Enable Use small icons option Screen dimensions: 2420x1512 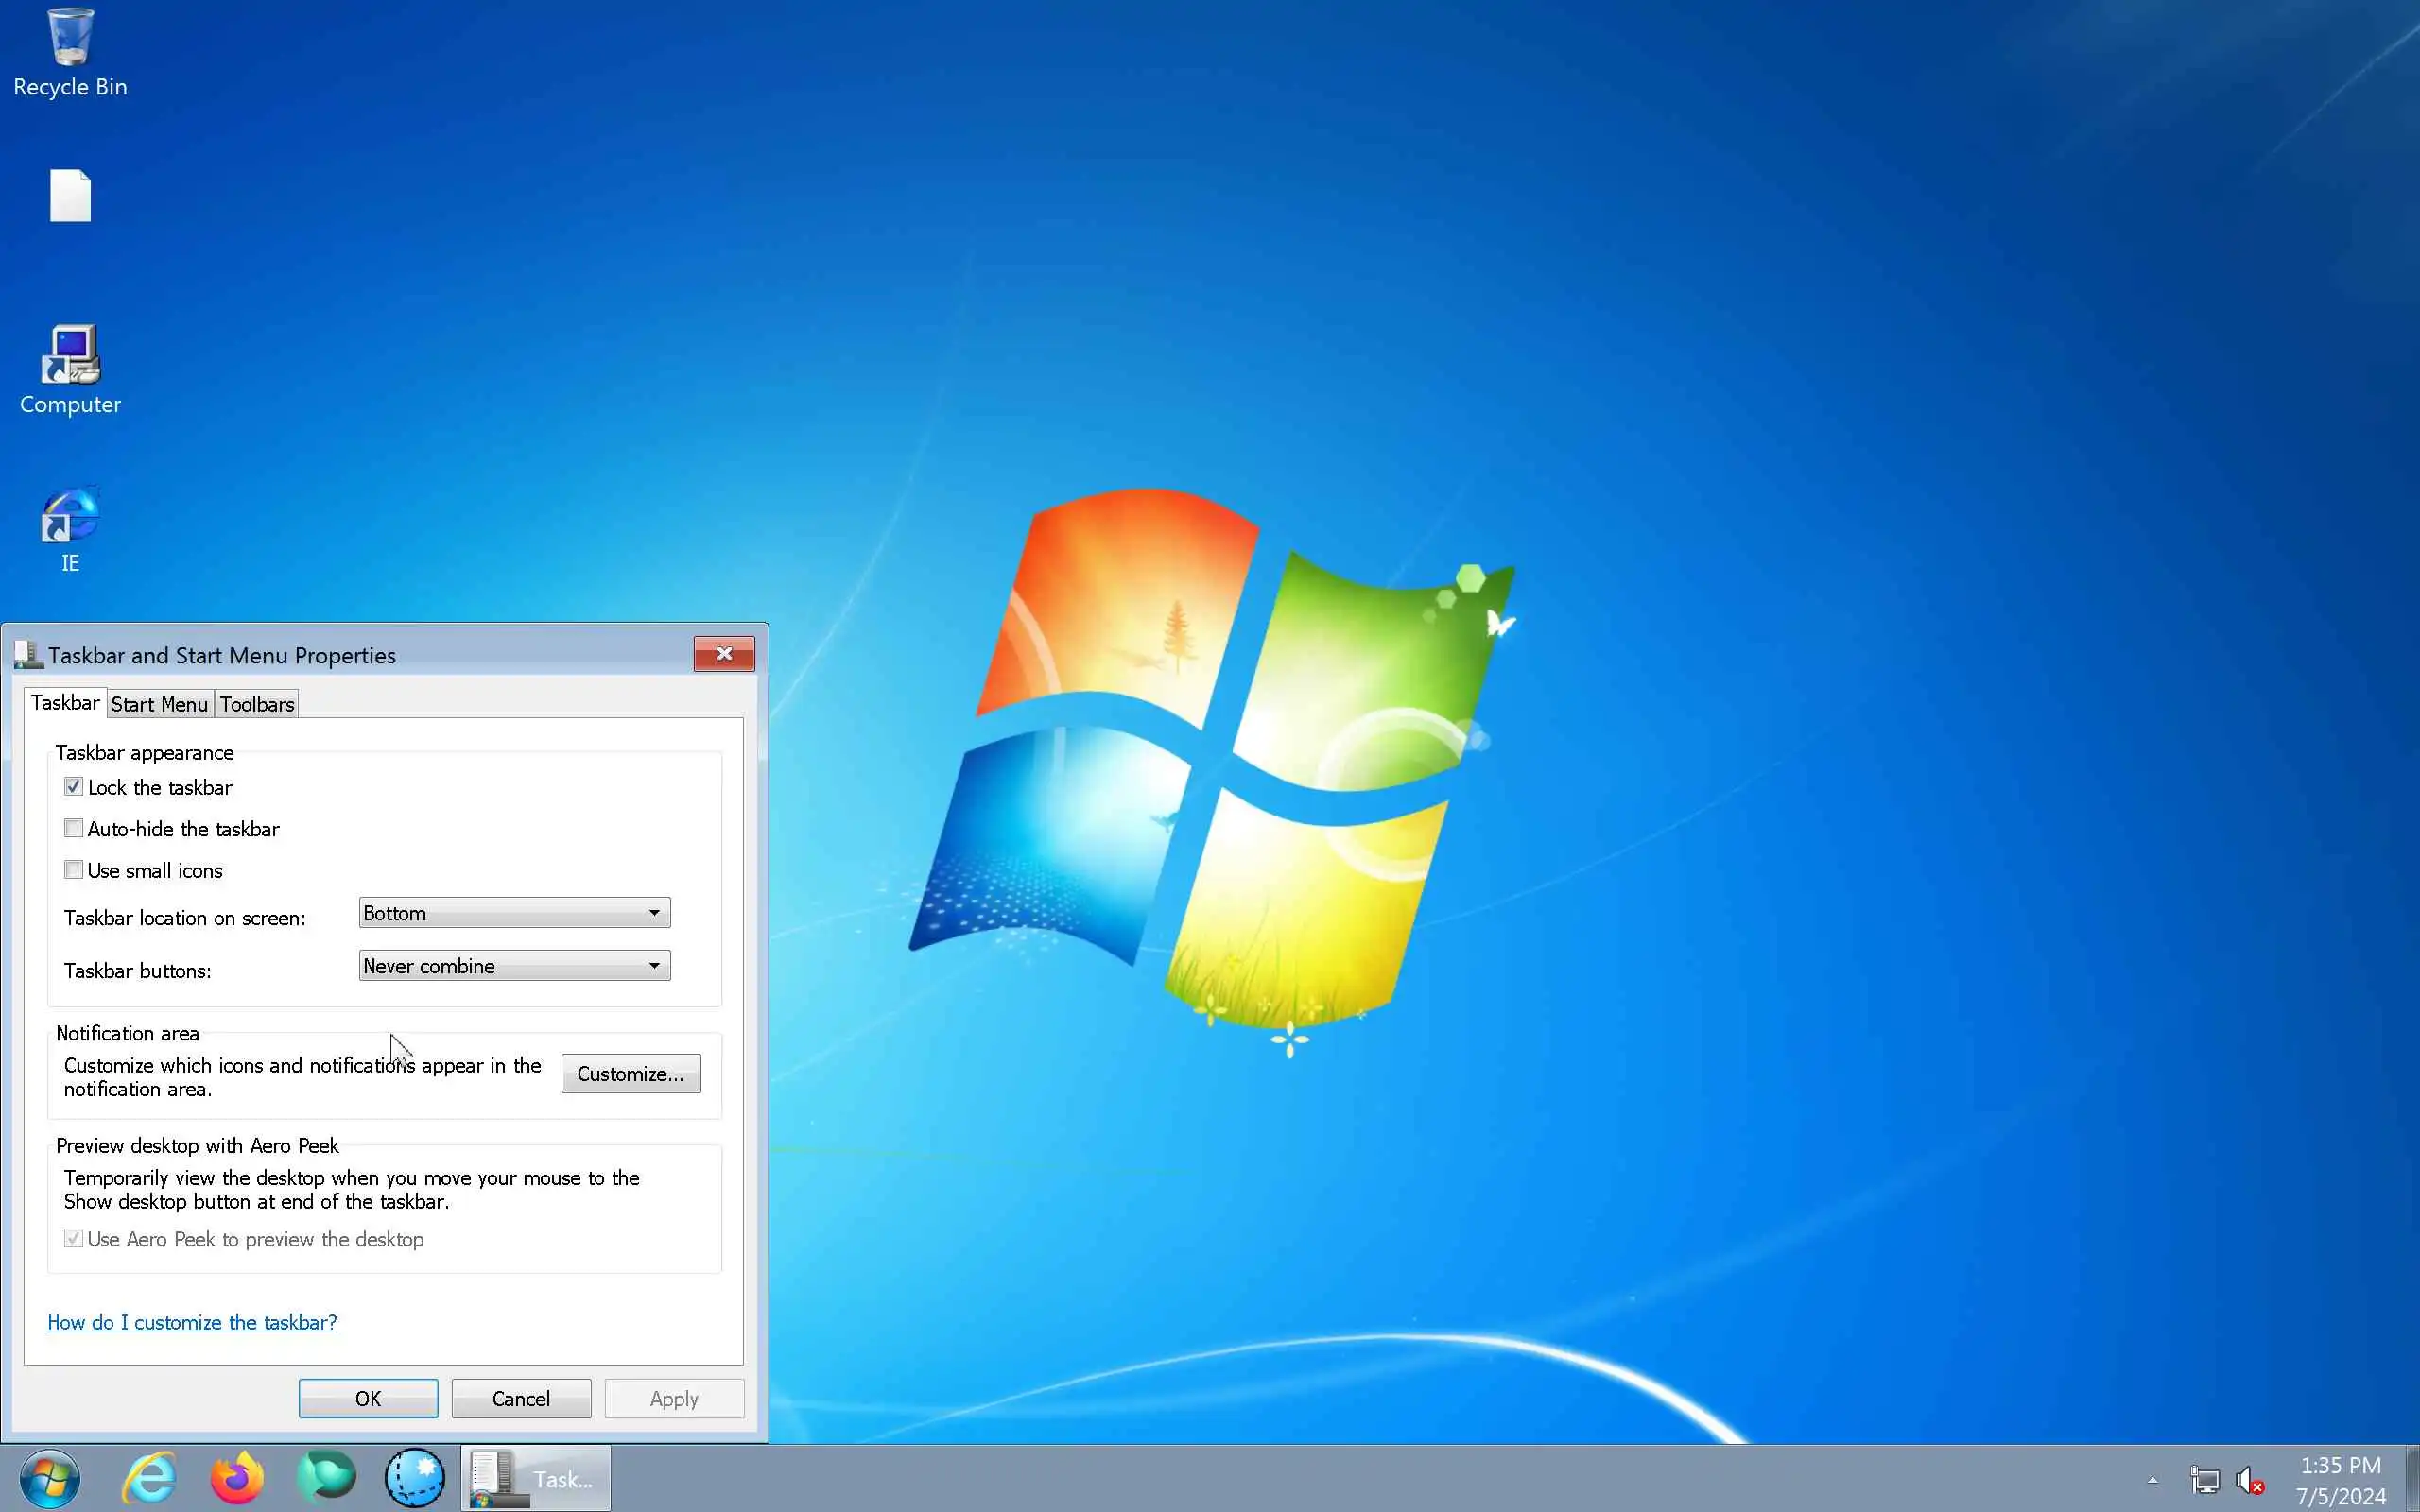point(74,870)
